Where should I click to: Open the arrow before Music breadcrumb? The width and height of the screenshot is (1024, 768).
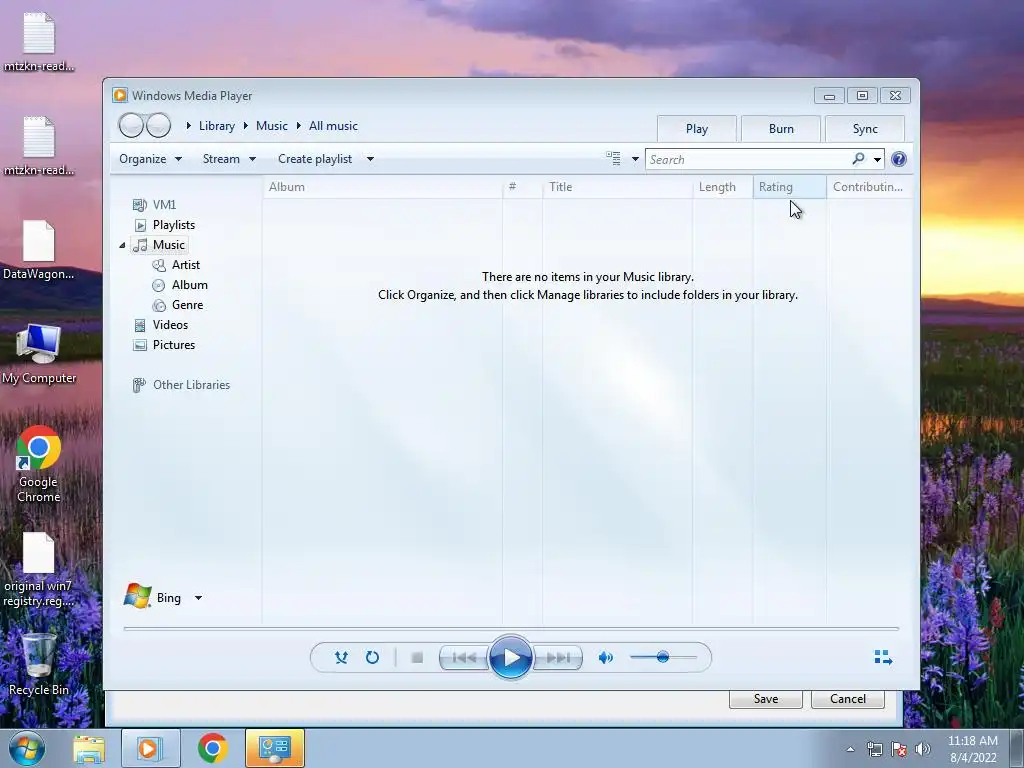click(x=246, y=125)
